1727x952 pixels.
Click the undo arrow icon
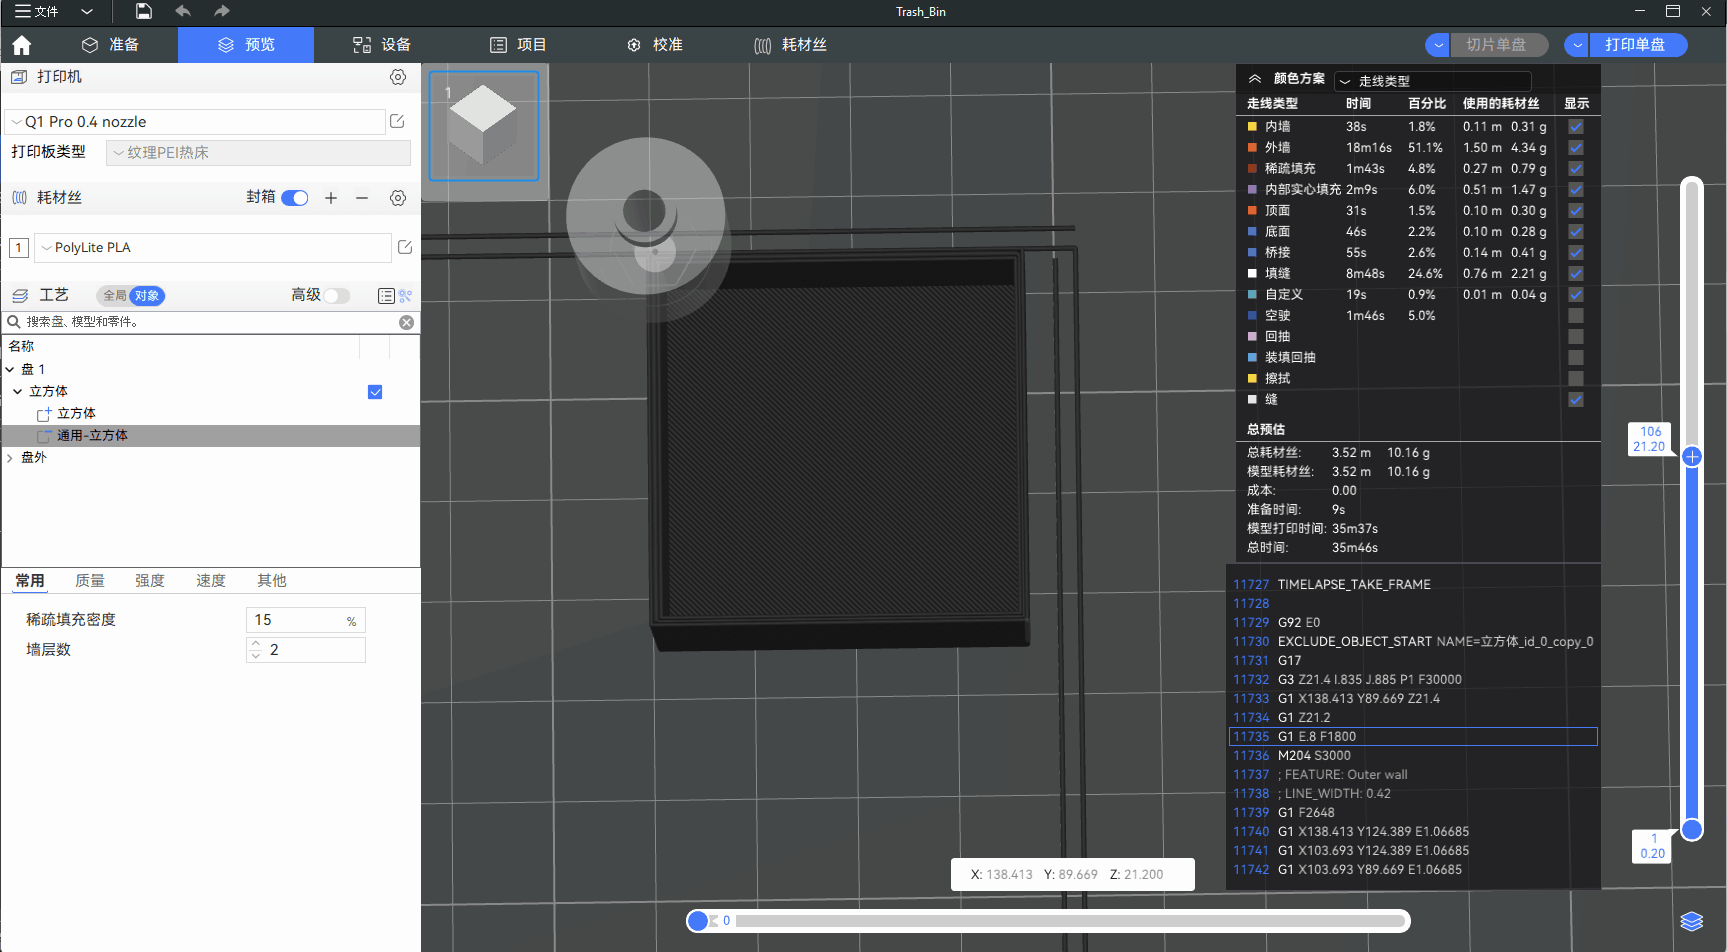pyautogui.click(x=183, y=11)
